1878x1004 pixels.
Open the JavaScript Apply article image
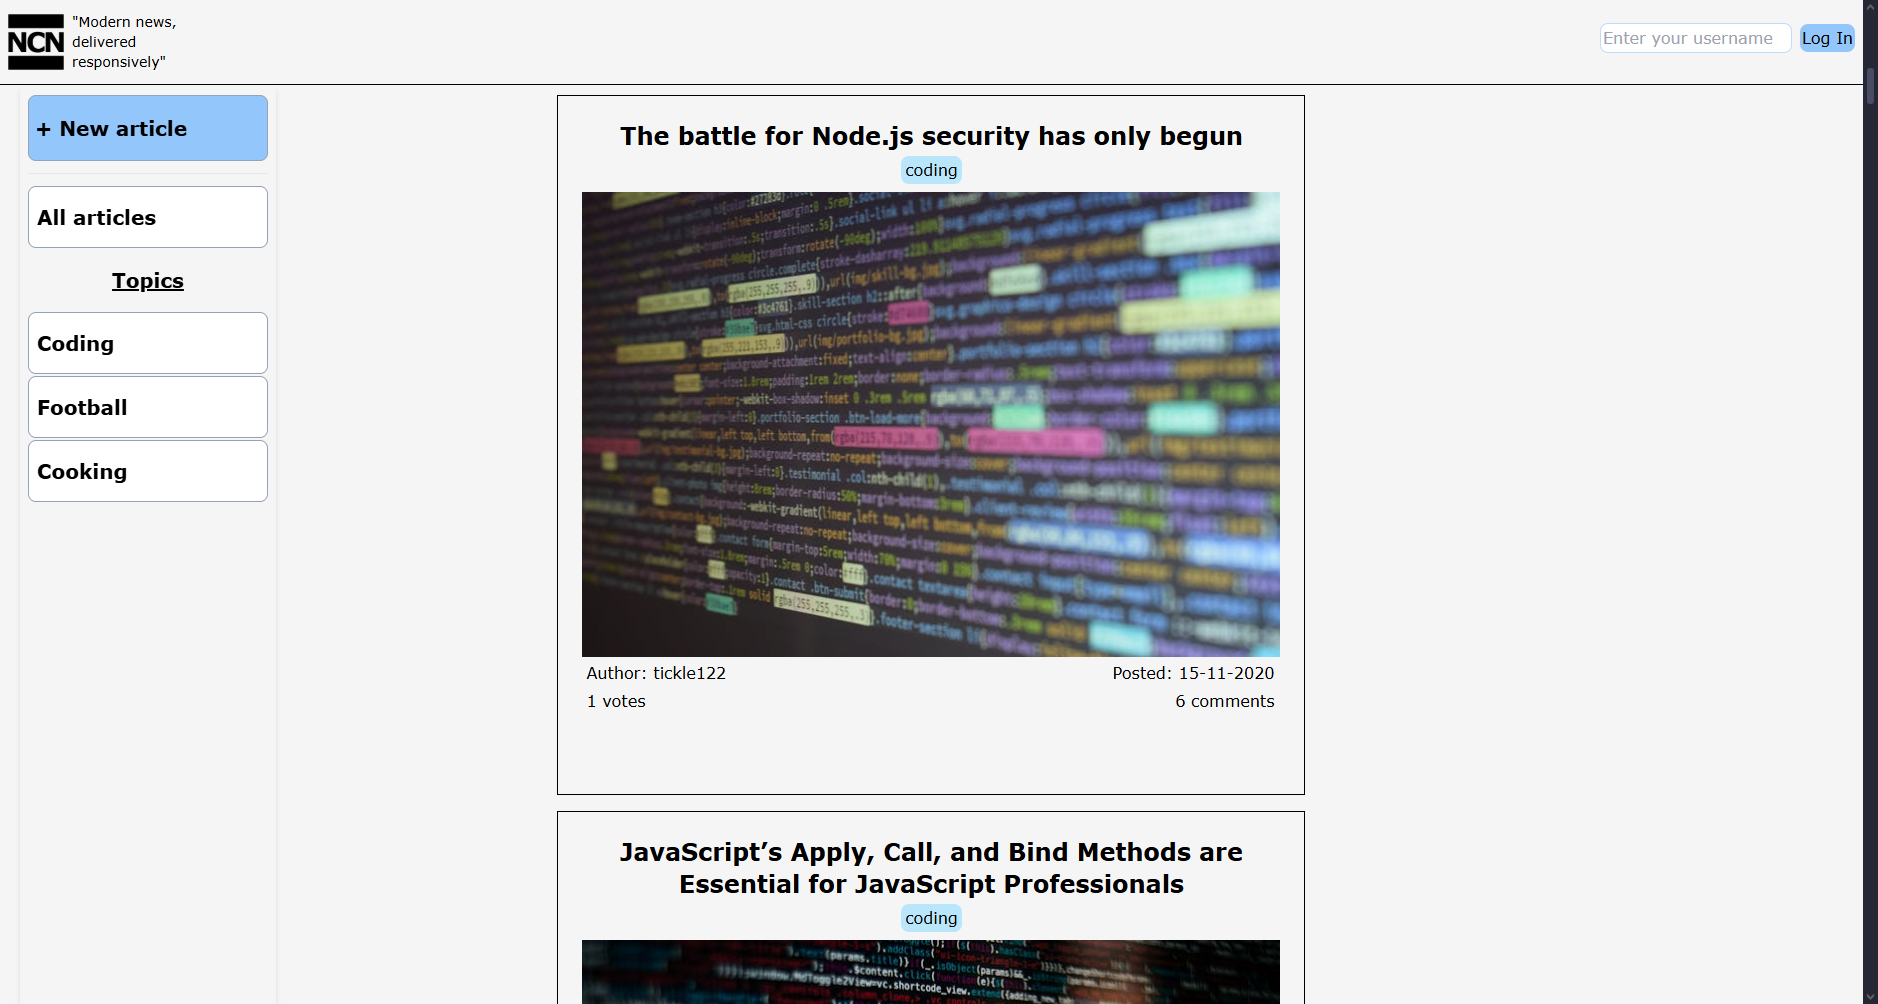[x=931, y=972]
